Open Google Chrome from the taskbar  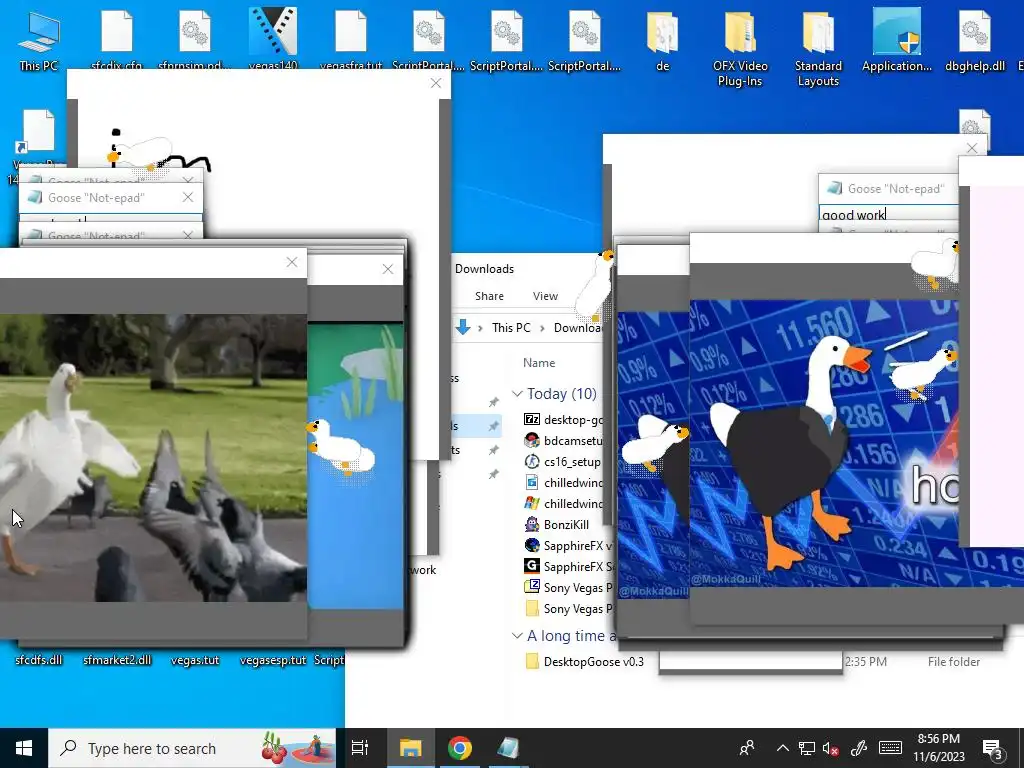click(x=460, y=748)
